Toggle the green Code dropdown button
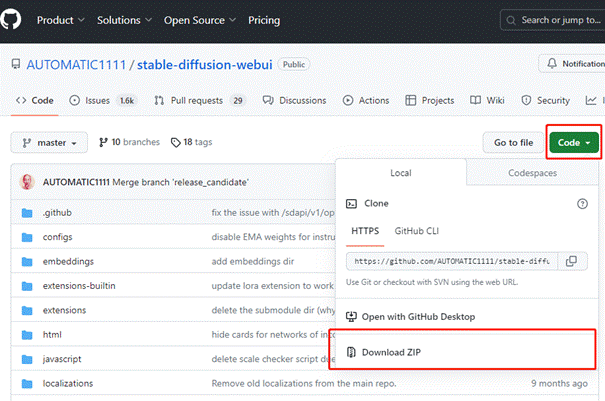 [x=573, y=143]
